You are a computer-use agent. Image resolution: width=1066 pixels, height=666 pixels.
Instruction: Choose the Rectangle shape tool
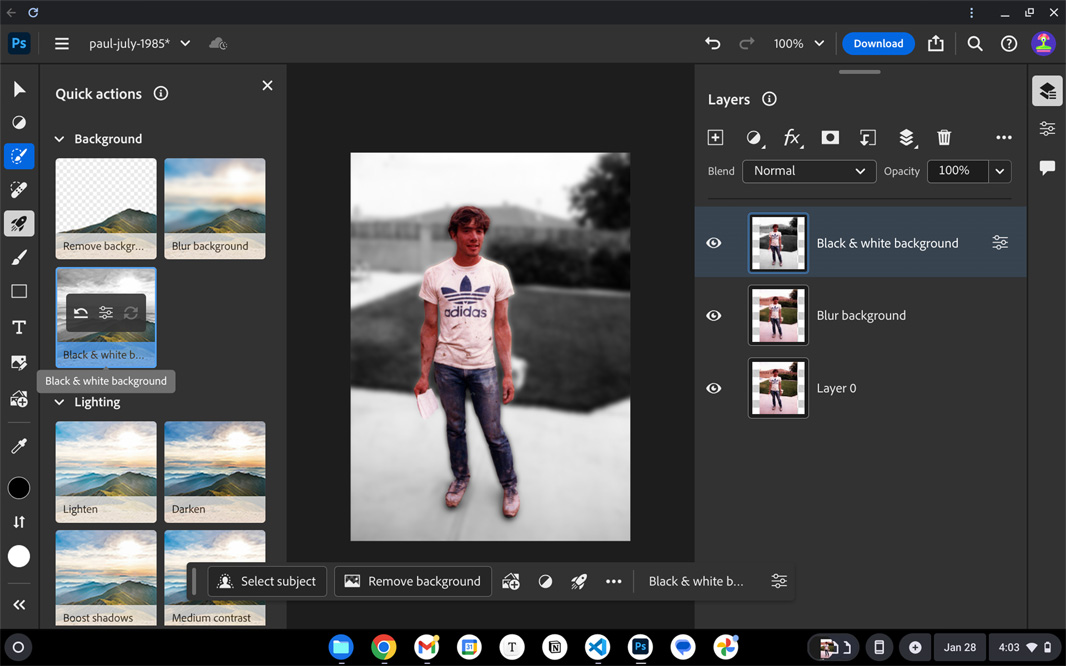[x=19, y=292]
